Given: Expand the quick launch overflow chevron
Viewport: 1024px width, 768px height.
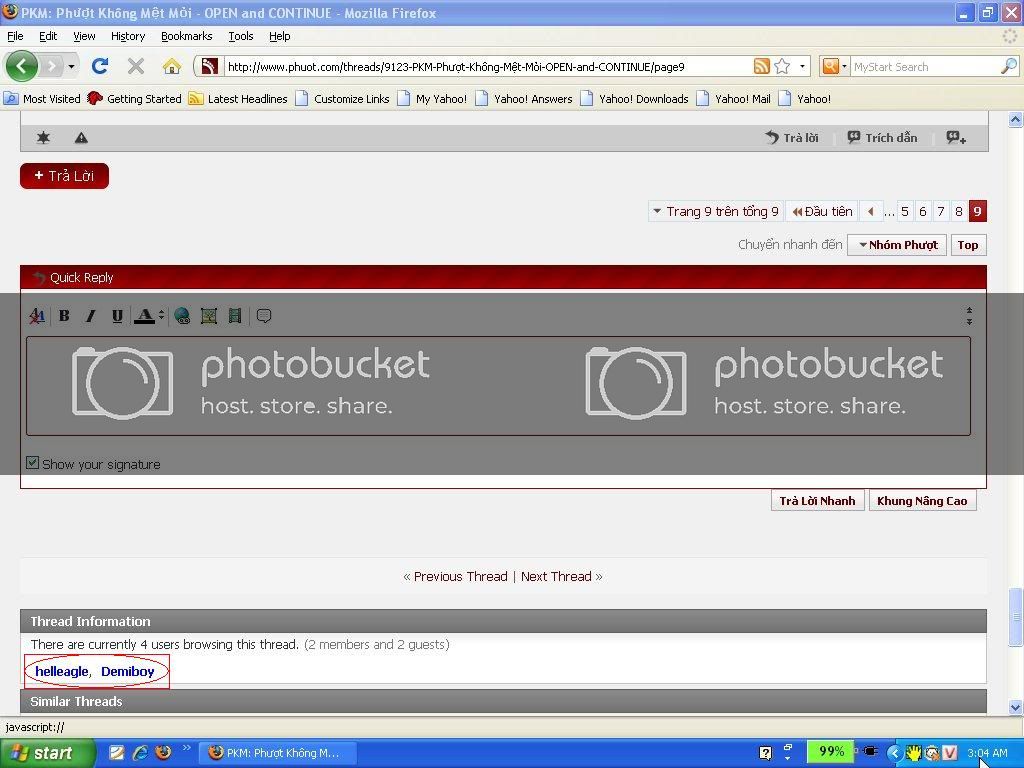Looking at the screenshot, I should (187, 748).
